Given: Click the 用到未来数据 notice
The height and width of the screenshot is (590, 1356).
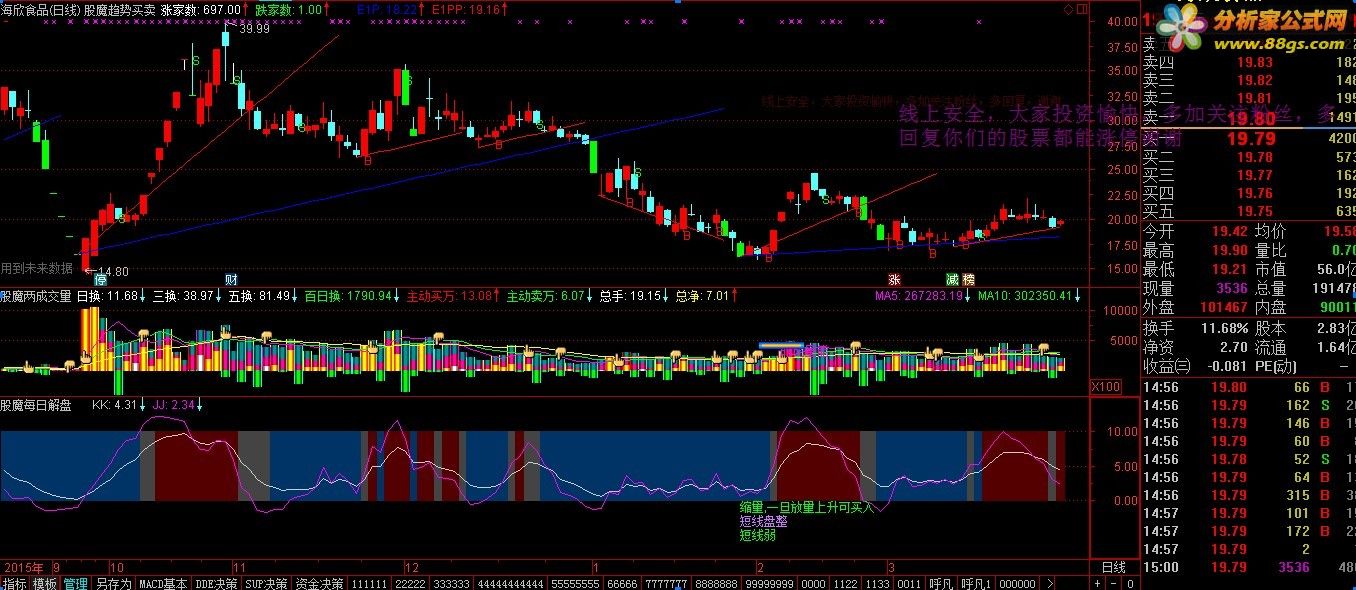Looking at the screenshot, I should coord(37,268).
